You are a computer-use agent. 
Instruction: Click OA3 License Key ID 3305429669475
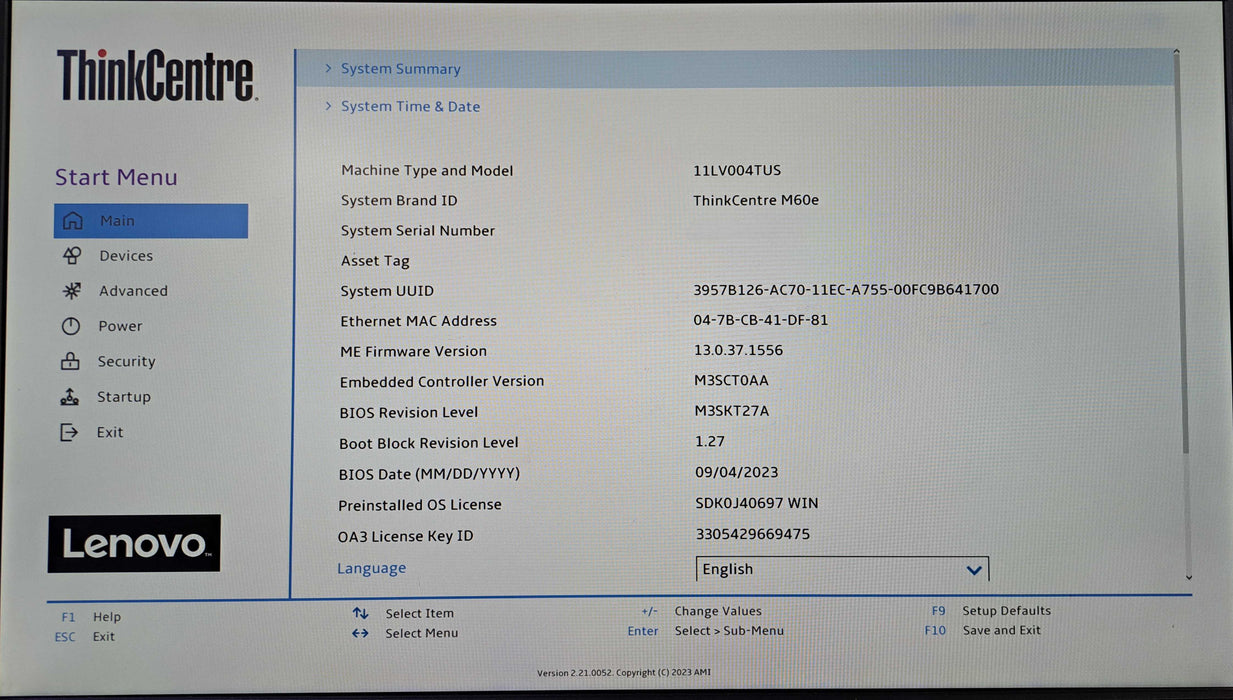click(753, 534)
